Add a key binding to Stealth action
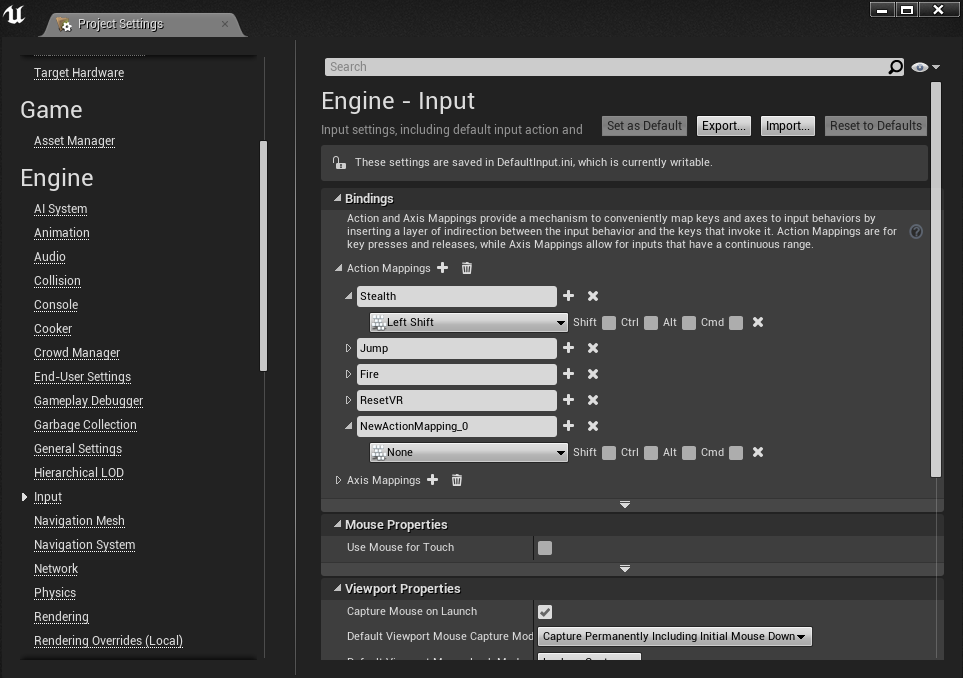 (x=569, y=296)
